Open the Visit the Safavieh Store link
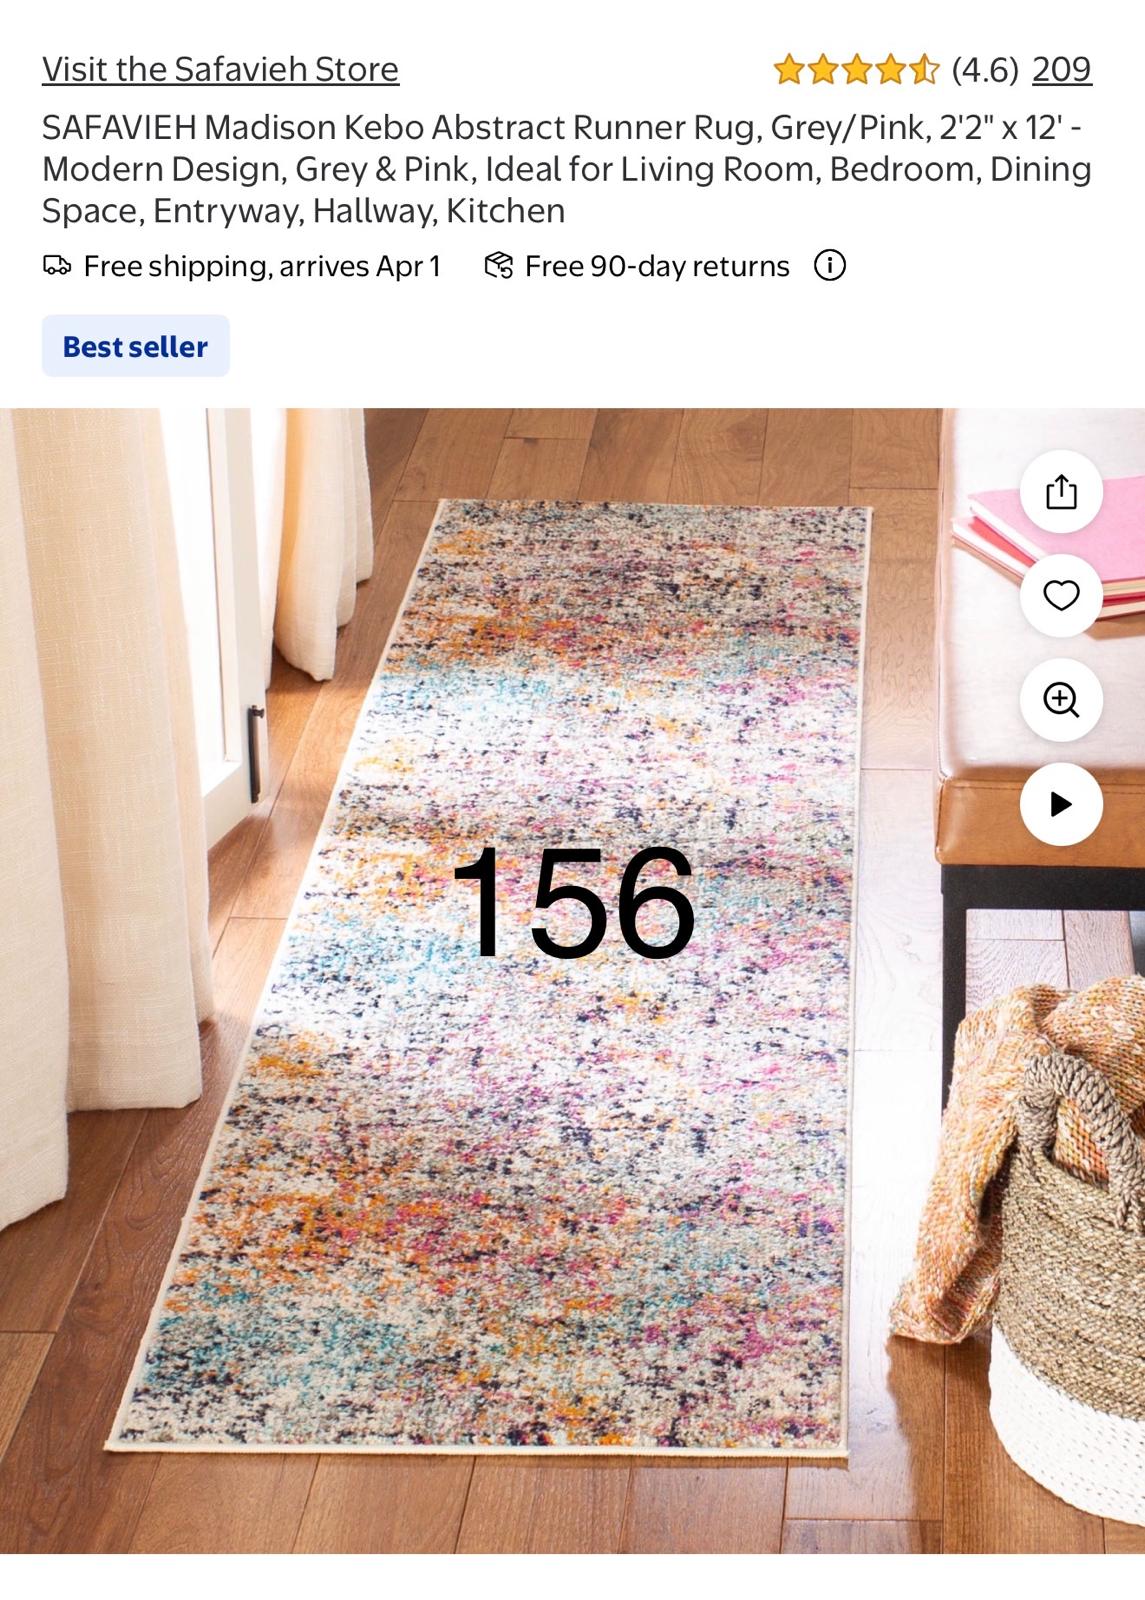This screenshot has height=1600, width=1145. click(x=220, y=69)
